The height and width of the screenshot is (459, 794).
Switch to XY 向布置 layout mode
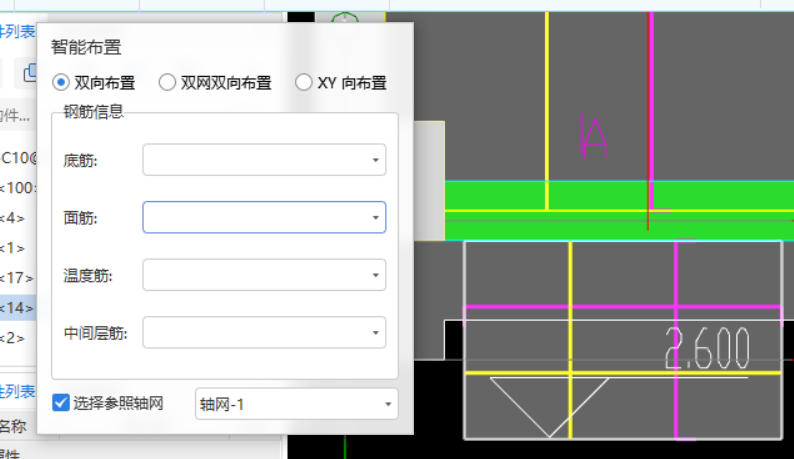(x=304, y=83)
